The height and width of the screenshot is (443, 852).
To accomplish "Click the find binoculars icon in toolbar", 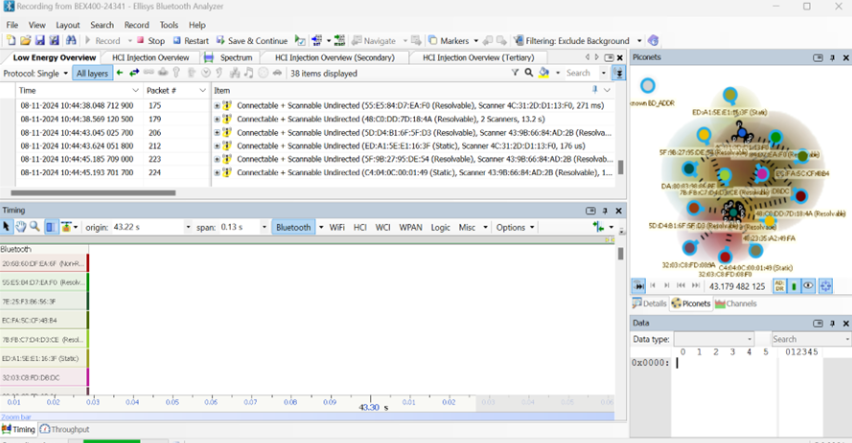I will pos(71,41).
